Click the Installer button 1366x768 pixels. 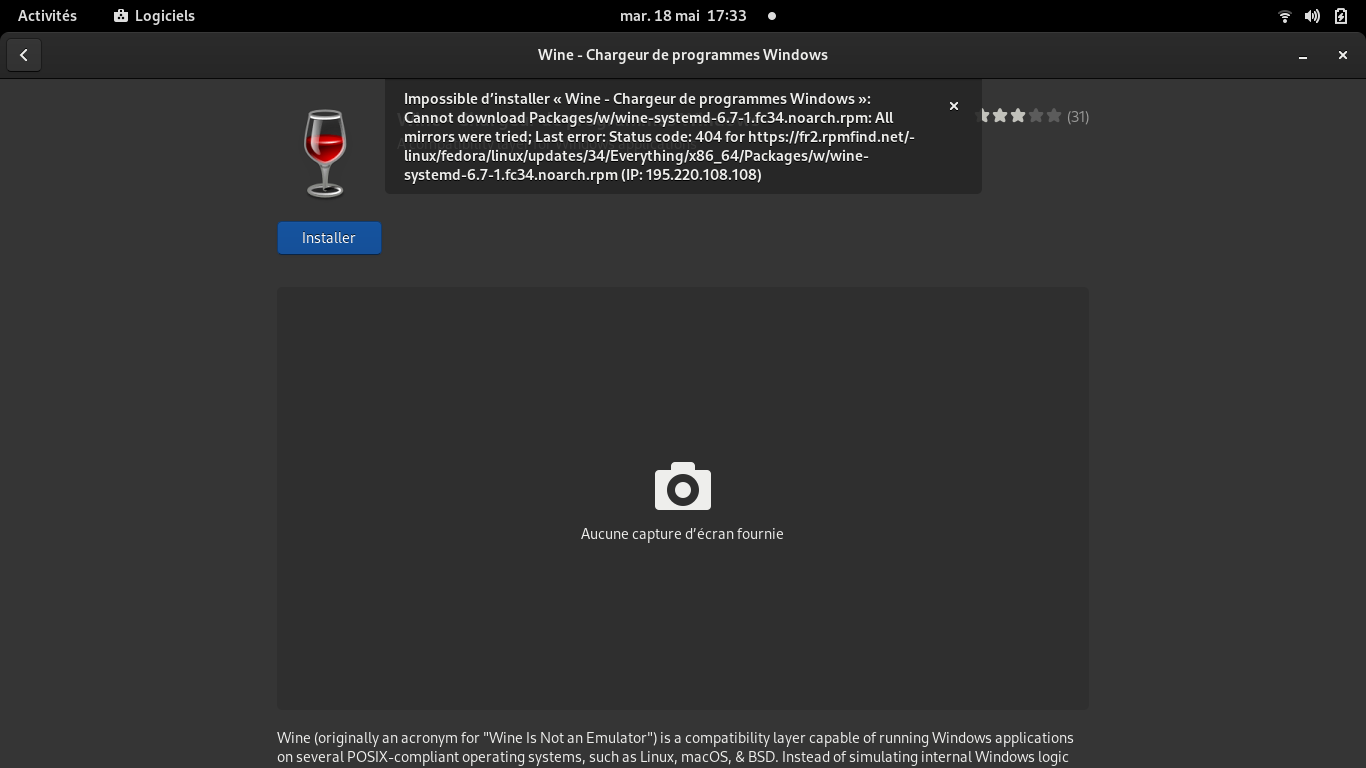point(329,238)
